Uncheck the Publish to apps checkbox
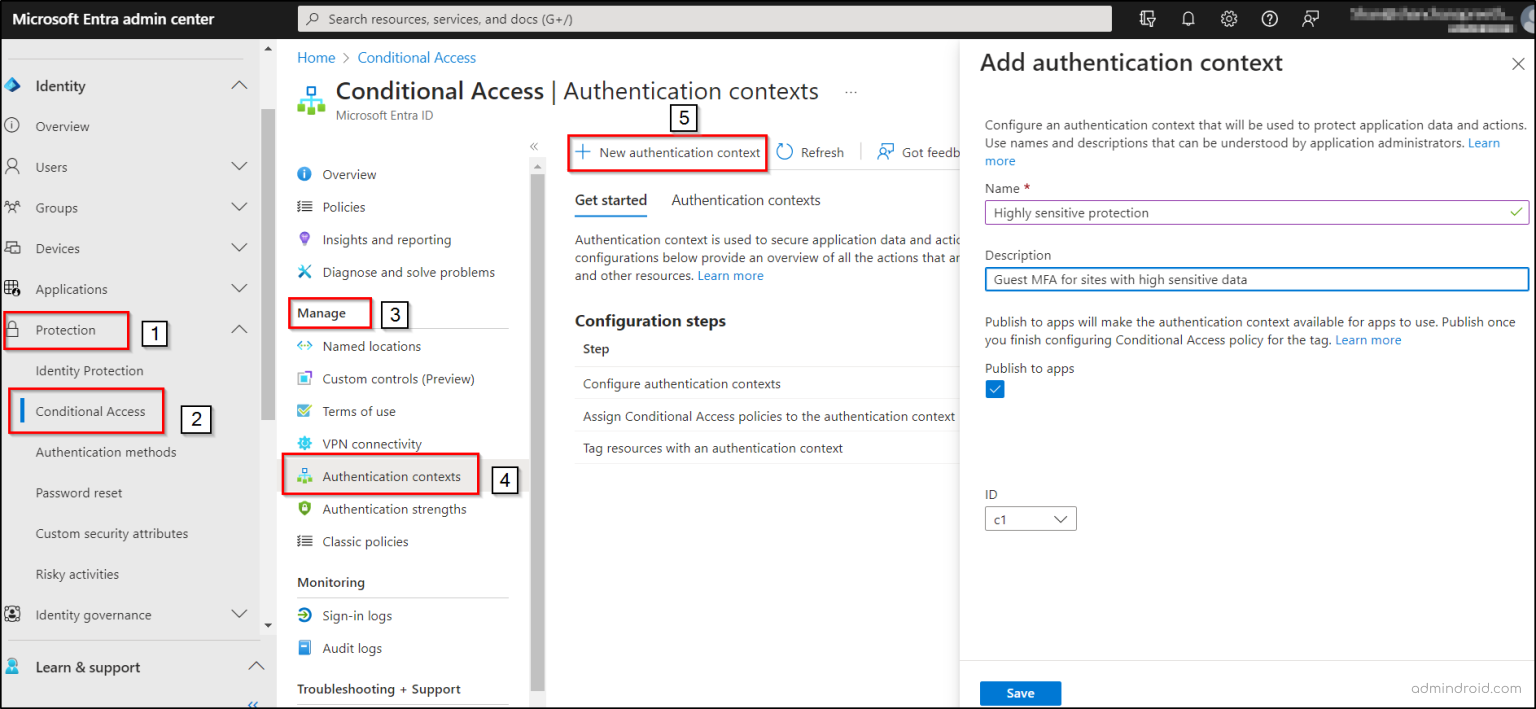 (x=995, y=389)
